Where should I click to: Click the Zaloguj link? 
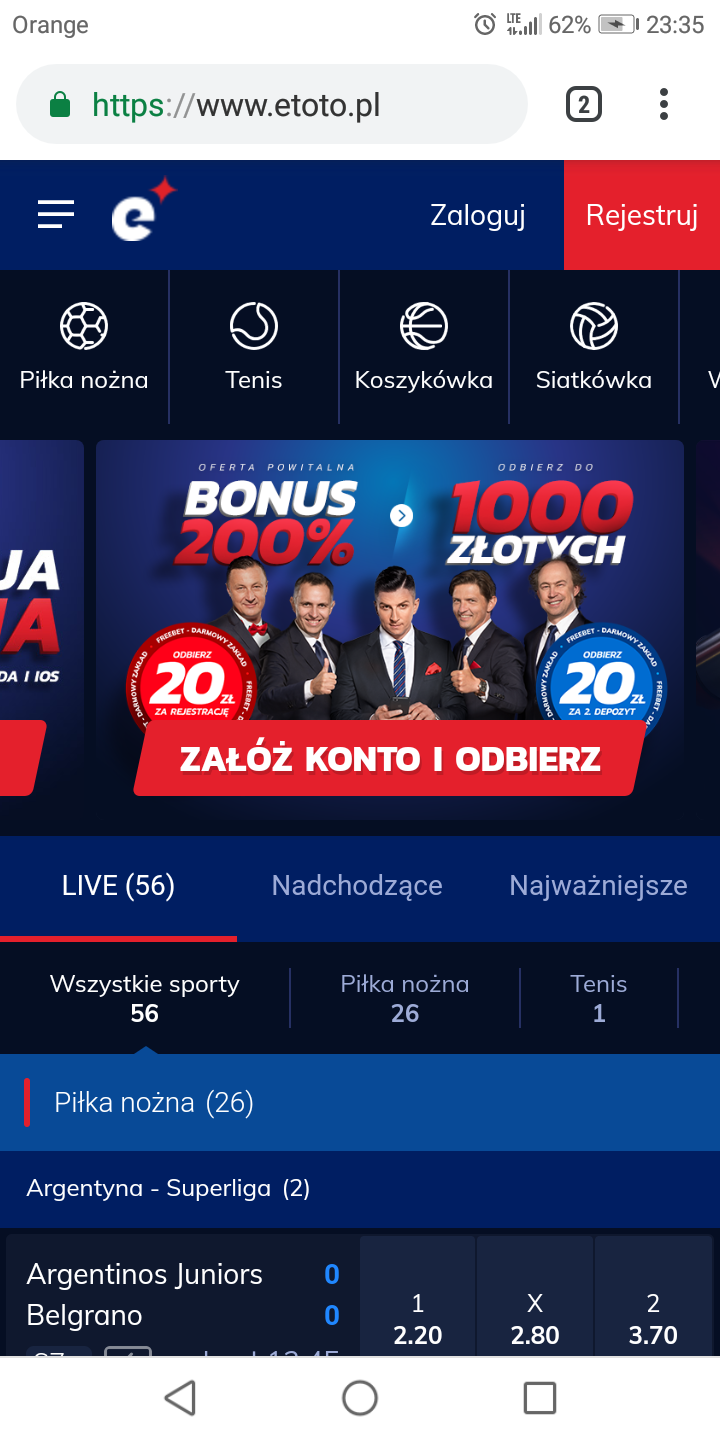coord(478,215)
